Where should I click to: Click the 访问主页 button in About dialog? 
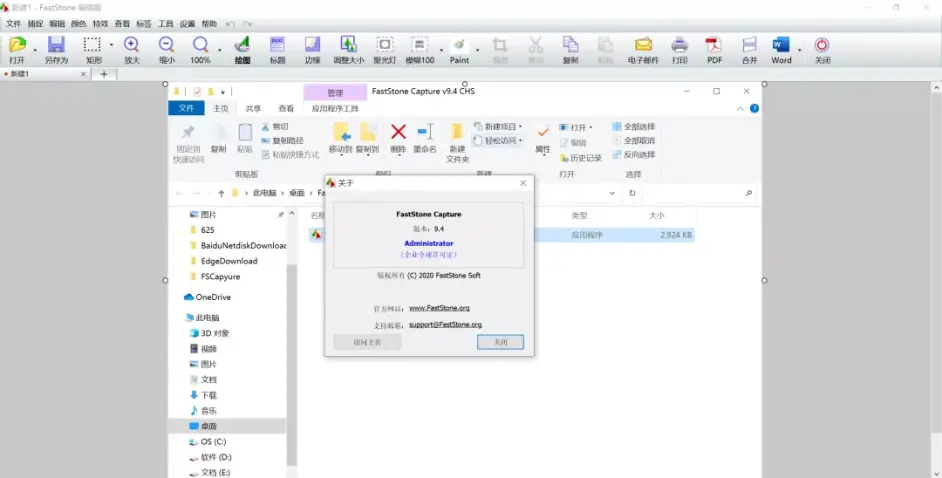pos(367,342)
